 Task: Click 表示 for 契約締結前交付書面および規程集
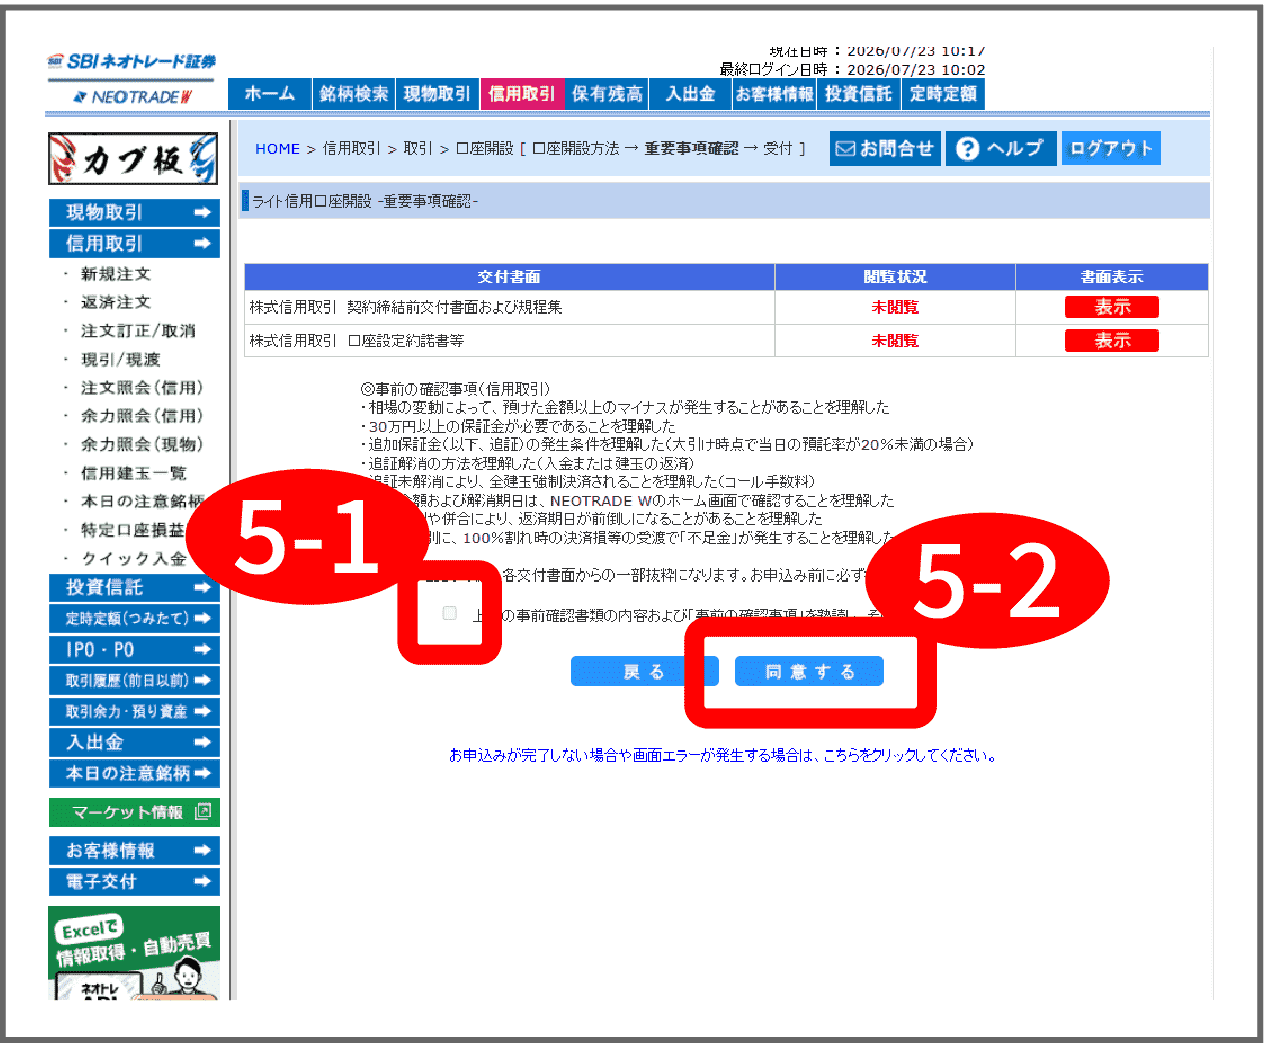(x=1112, y=307)
